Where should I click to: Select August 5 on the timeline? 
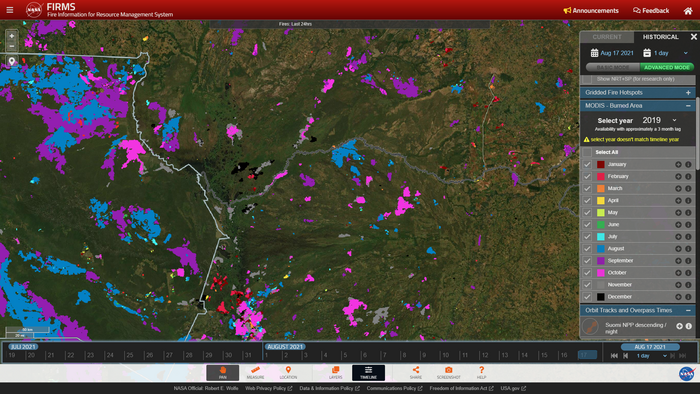[x=345, y=355]
